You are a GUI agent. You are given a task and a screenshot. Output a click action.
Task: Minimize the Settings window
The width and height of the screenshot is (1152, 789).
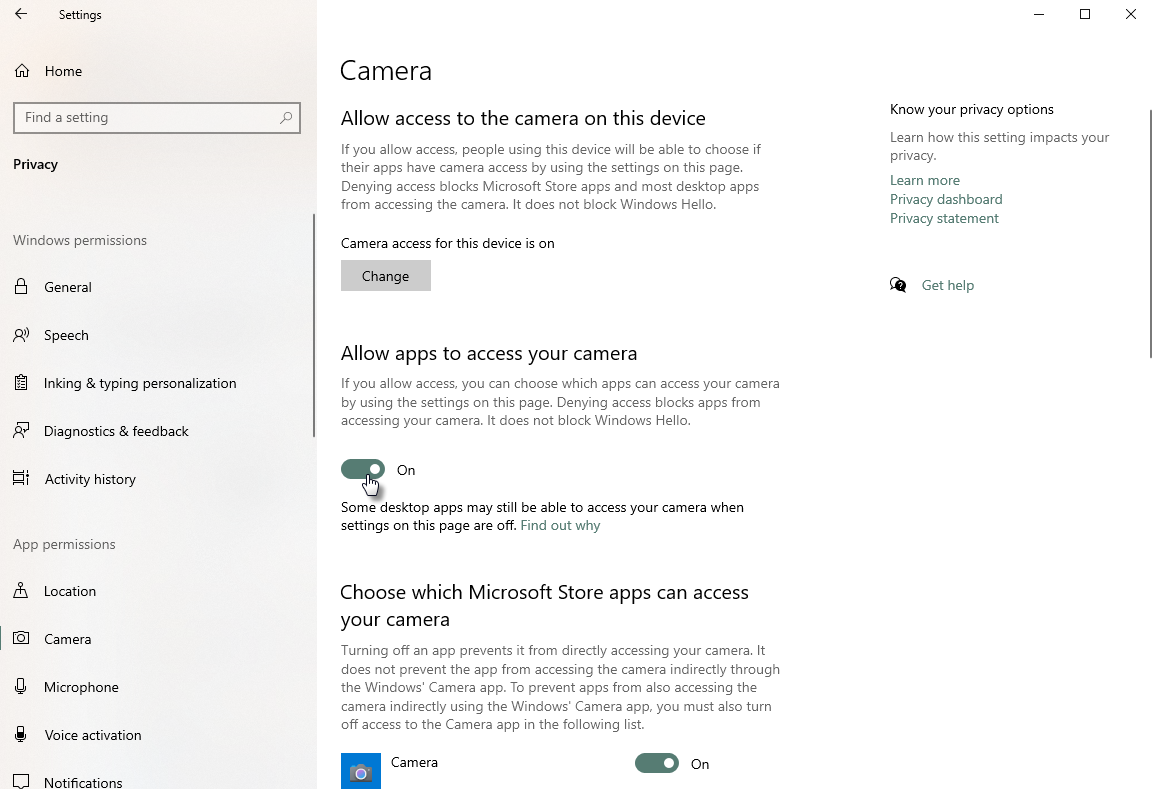pyautogui.click(x=1039, y=14)
